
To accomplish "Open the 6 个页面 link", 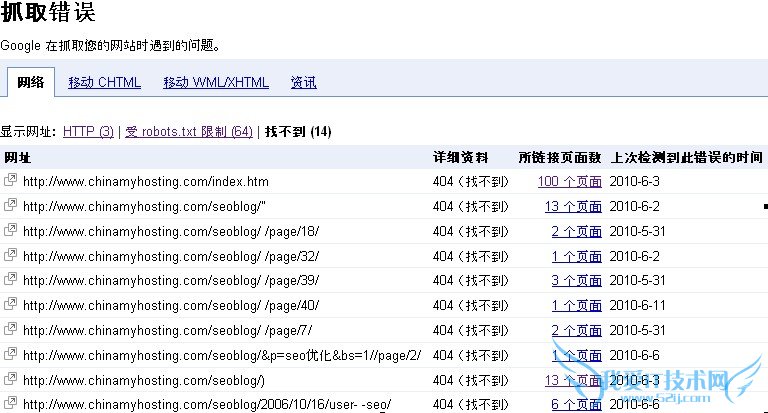I will pyautogui.click(x=576, y=404).
